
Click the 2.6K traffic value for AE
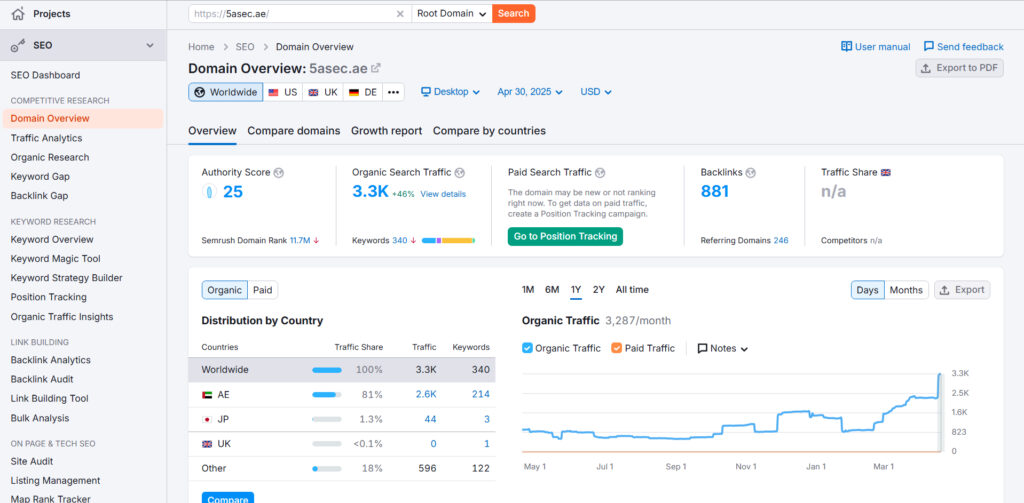[426, 395]
